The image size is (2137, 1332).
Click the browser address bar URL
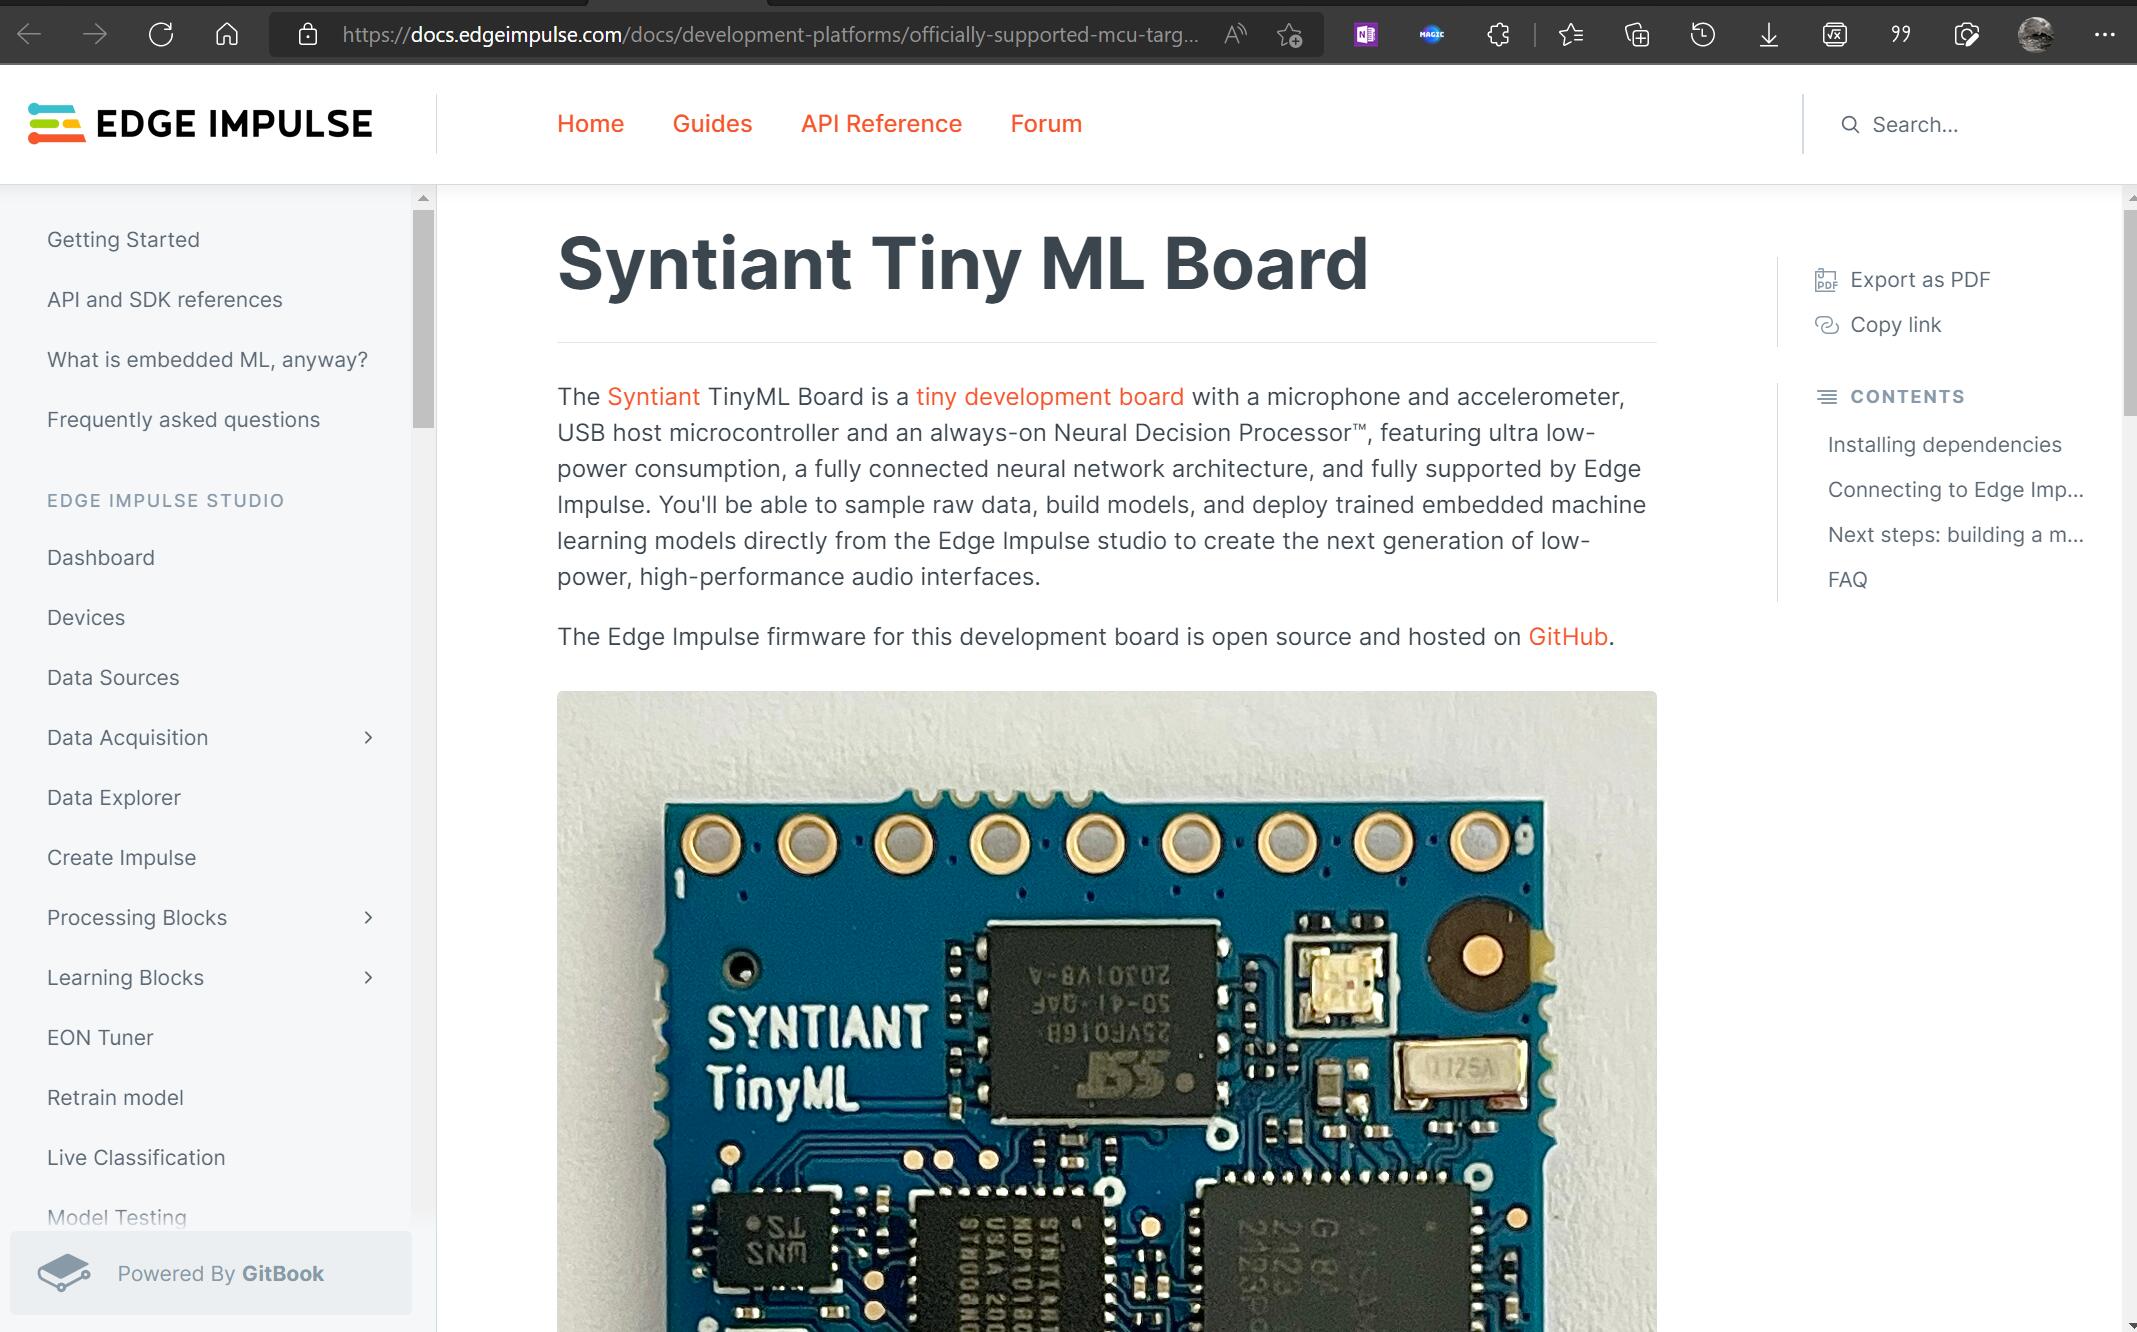pos(770,35)
